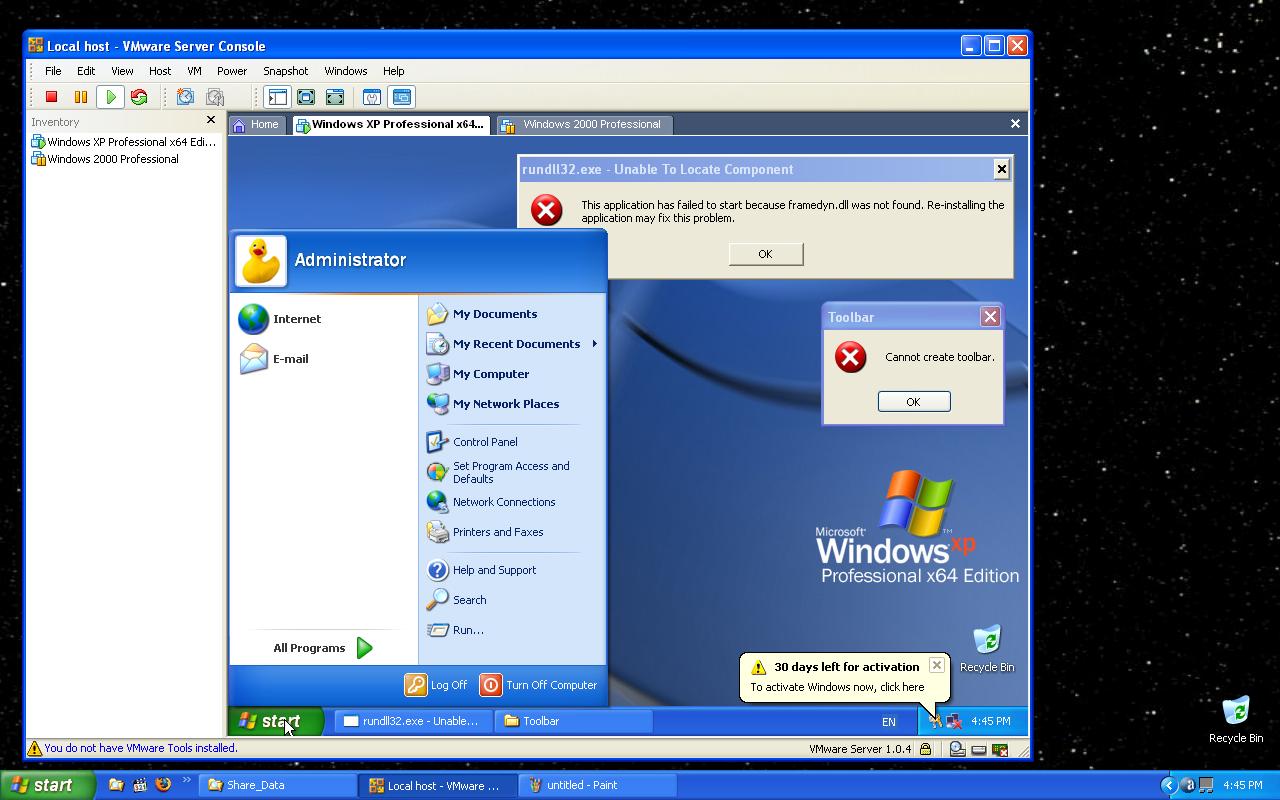Expand quick launch overflow chevron

(186, 781)
